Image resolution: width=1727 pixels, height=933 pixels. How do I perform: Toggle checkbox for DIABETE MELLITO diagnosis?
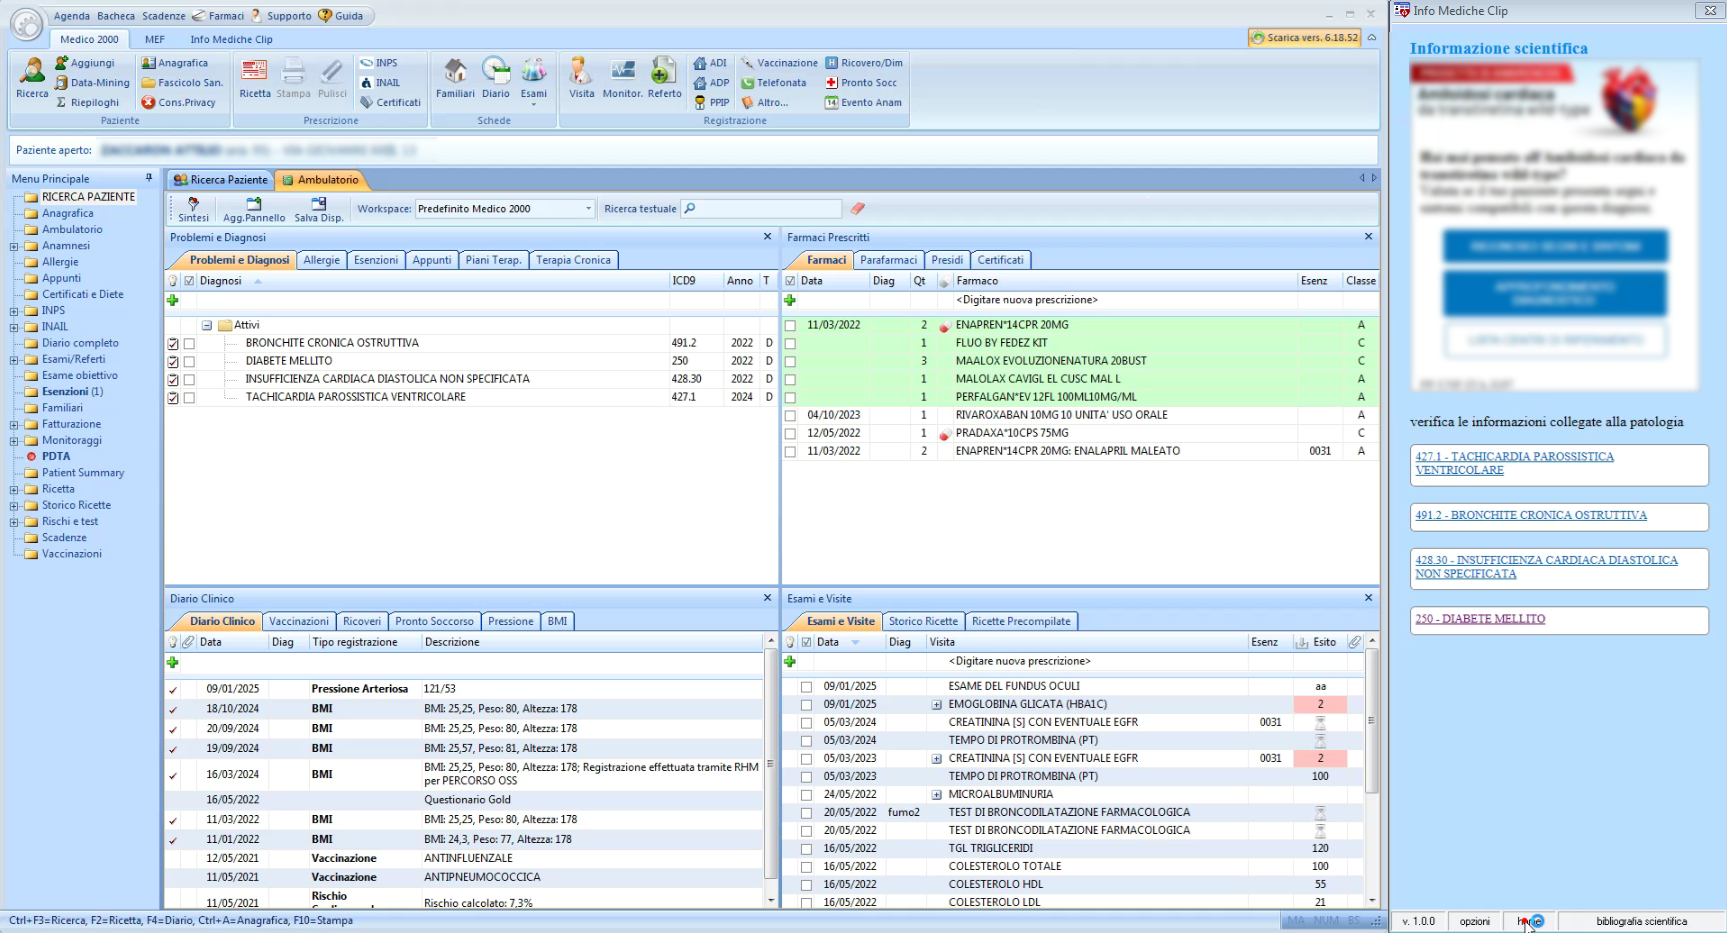click(x=189, y=362)
